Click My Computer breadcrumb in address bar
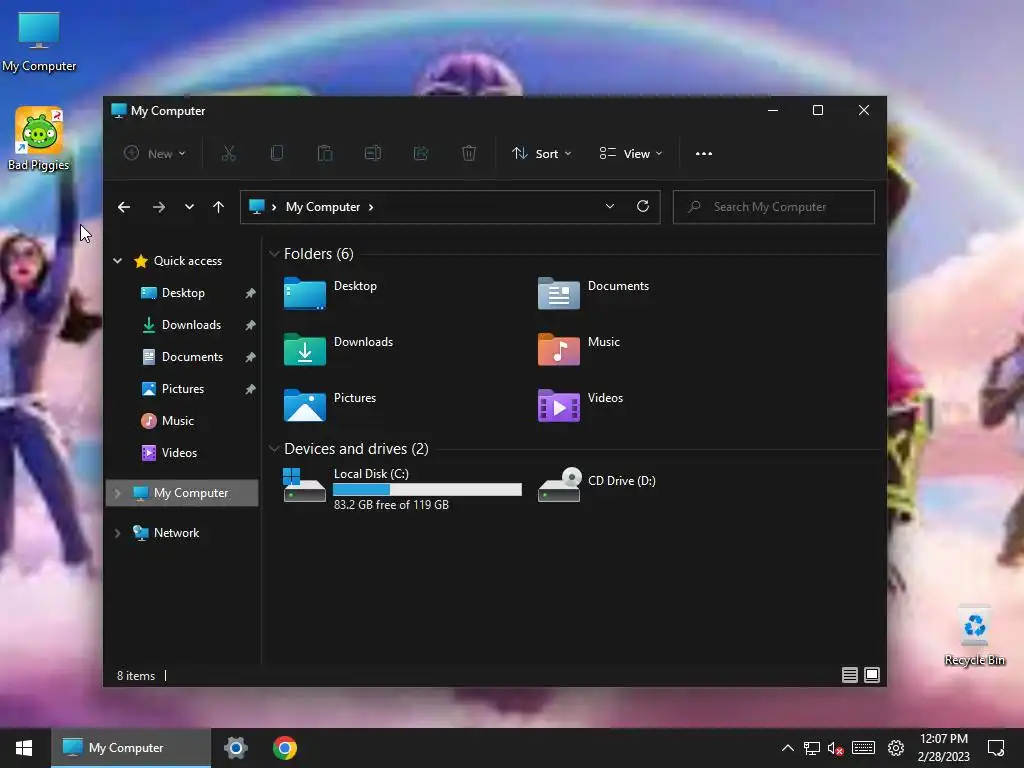 click(323, 207)
